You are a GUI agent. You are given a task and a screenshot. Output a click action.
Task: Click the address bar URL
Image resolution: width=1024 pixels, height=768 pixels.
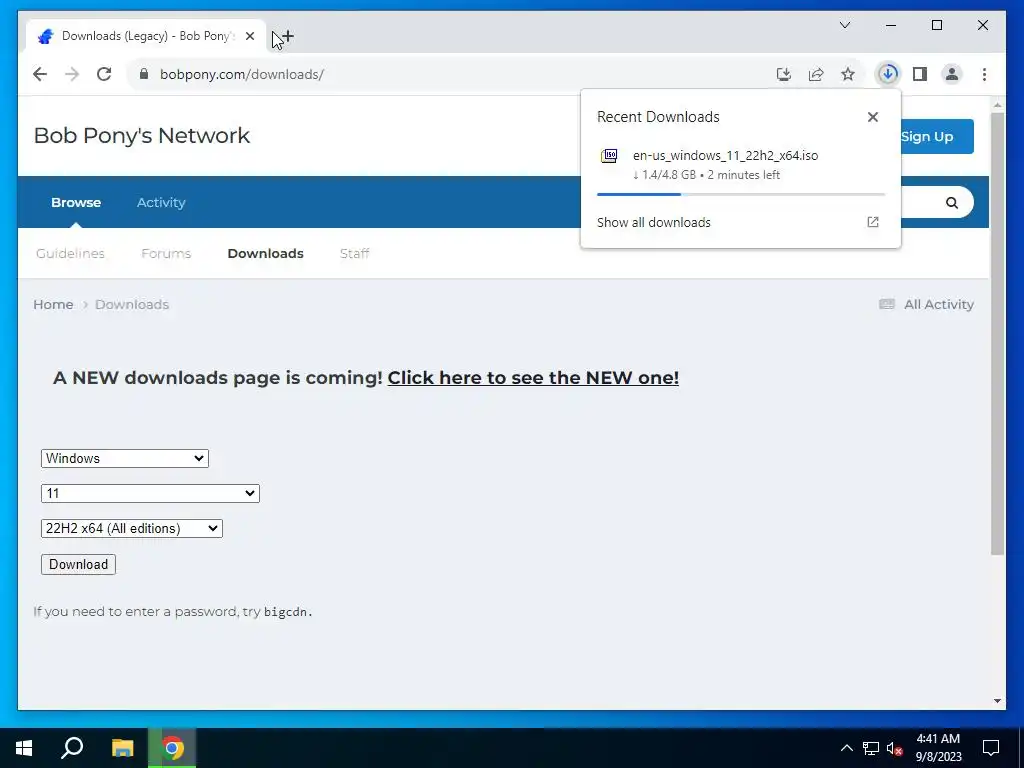242,74
